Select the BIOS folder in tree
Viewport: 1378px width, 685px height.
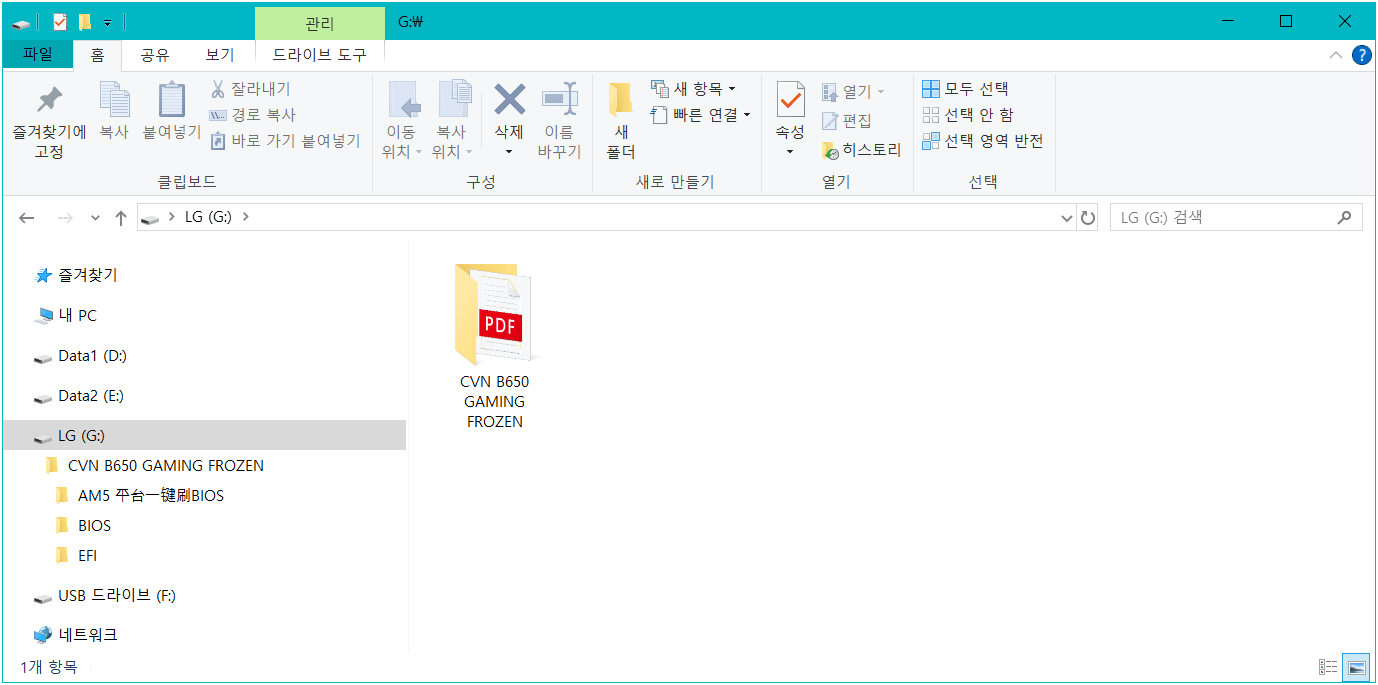click(x=83, y=525)
